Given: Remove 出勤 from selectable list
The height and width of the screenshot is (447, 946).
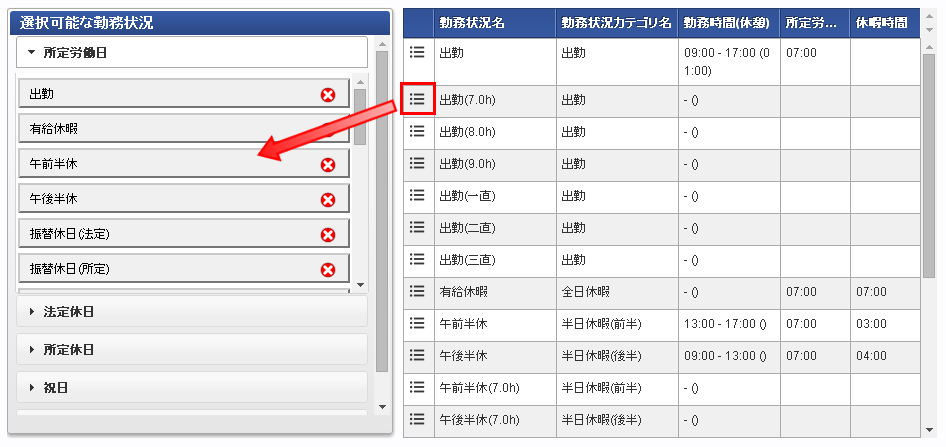Looking at the screenshot, I should (328, 95).
